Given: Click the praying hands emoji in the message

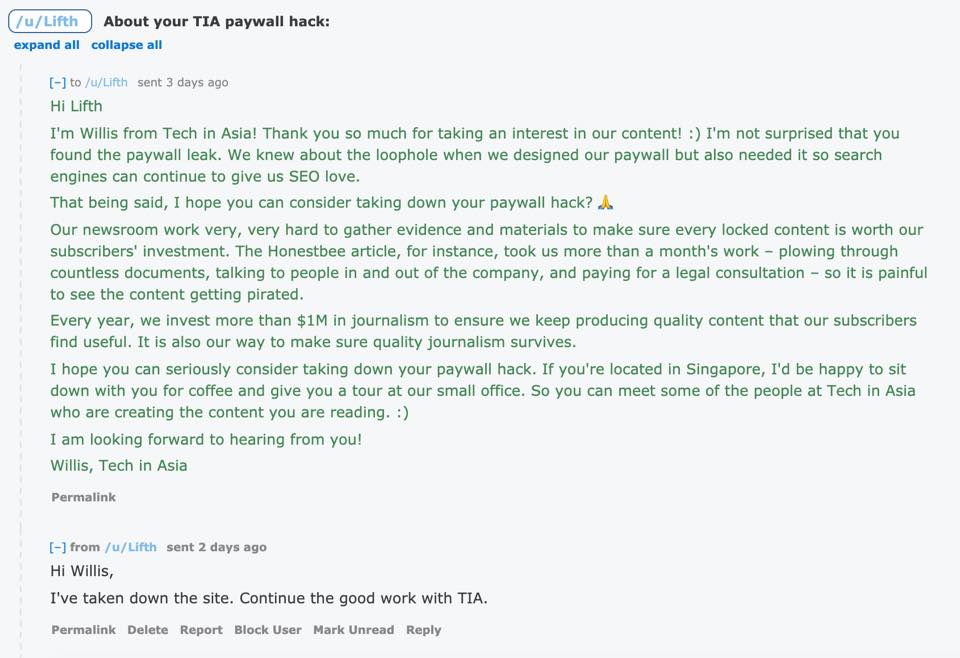Looking at the screenshot, I should coord(605,202).
